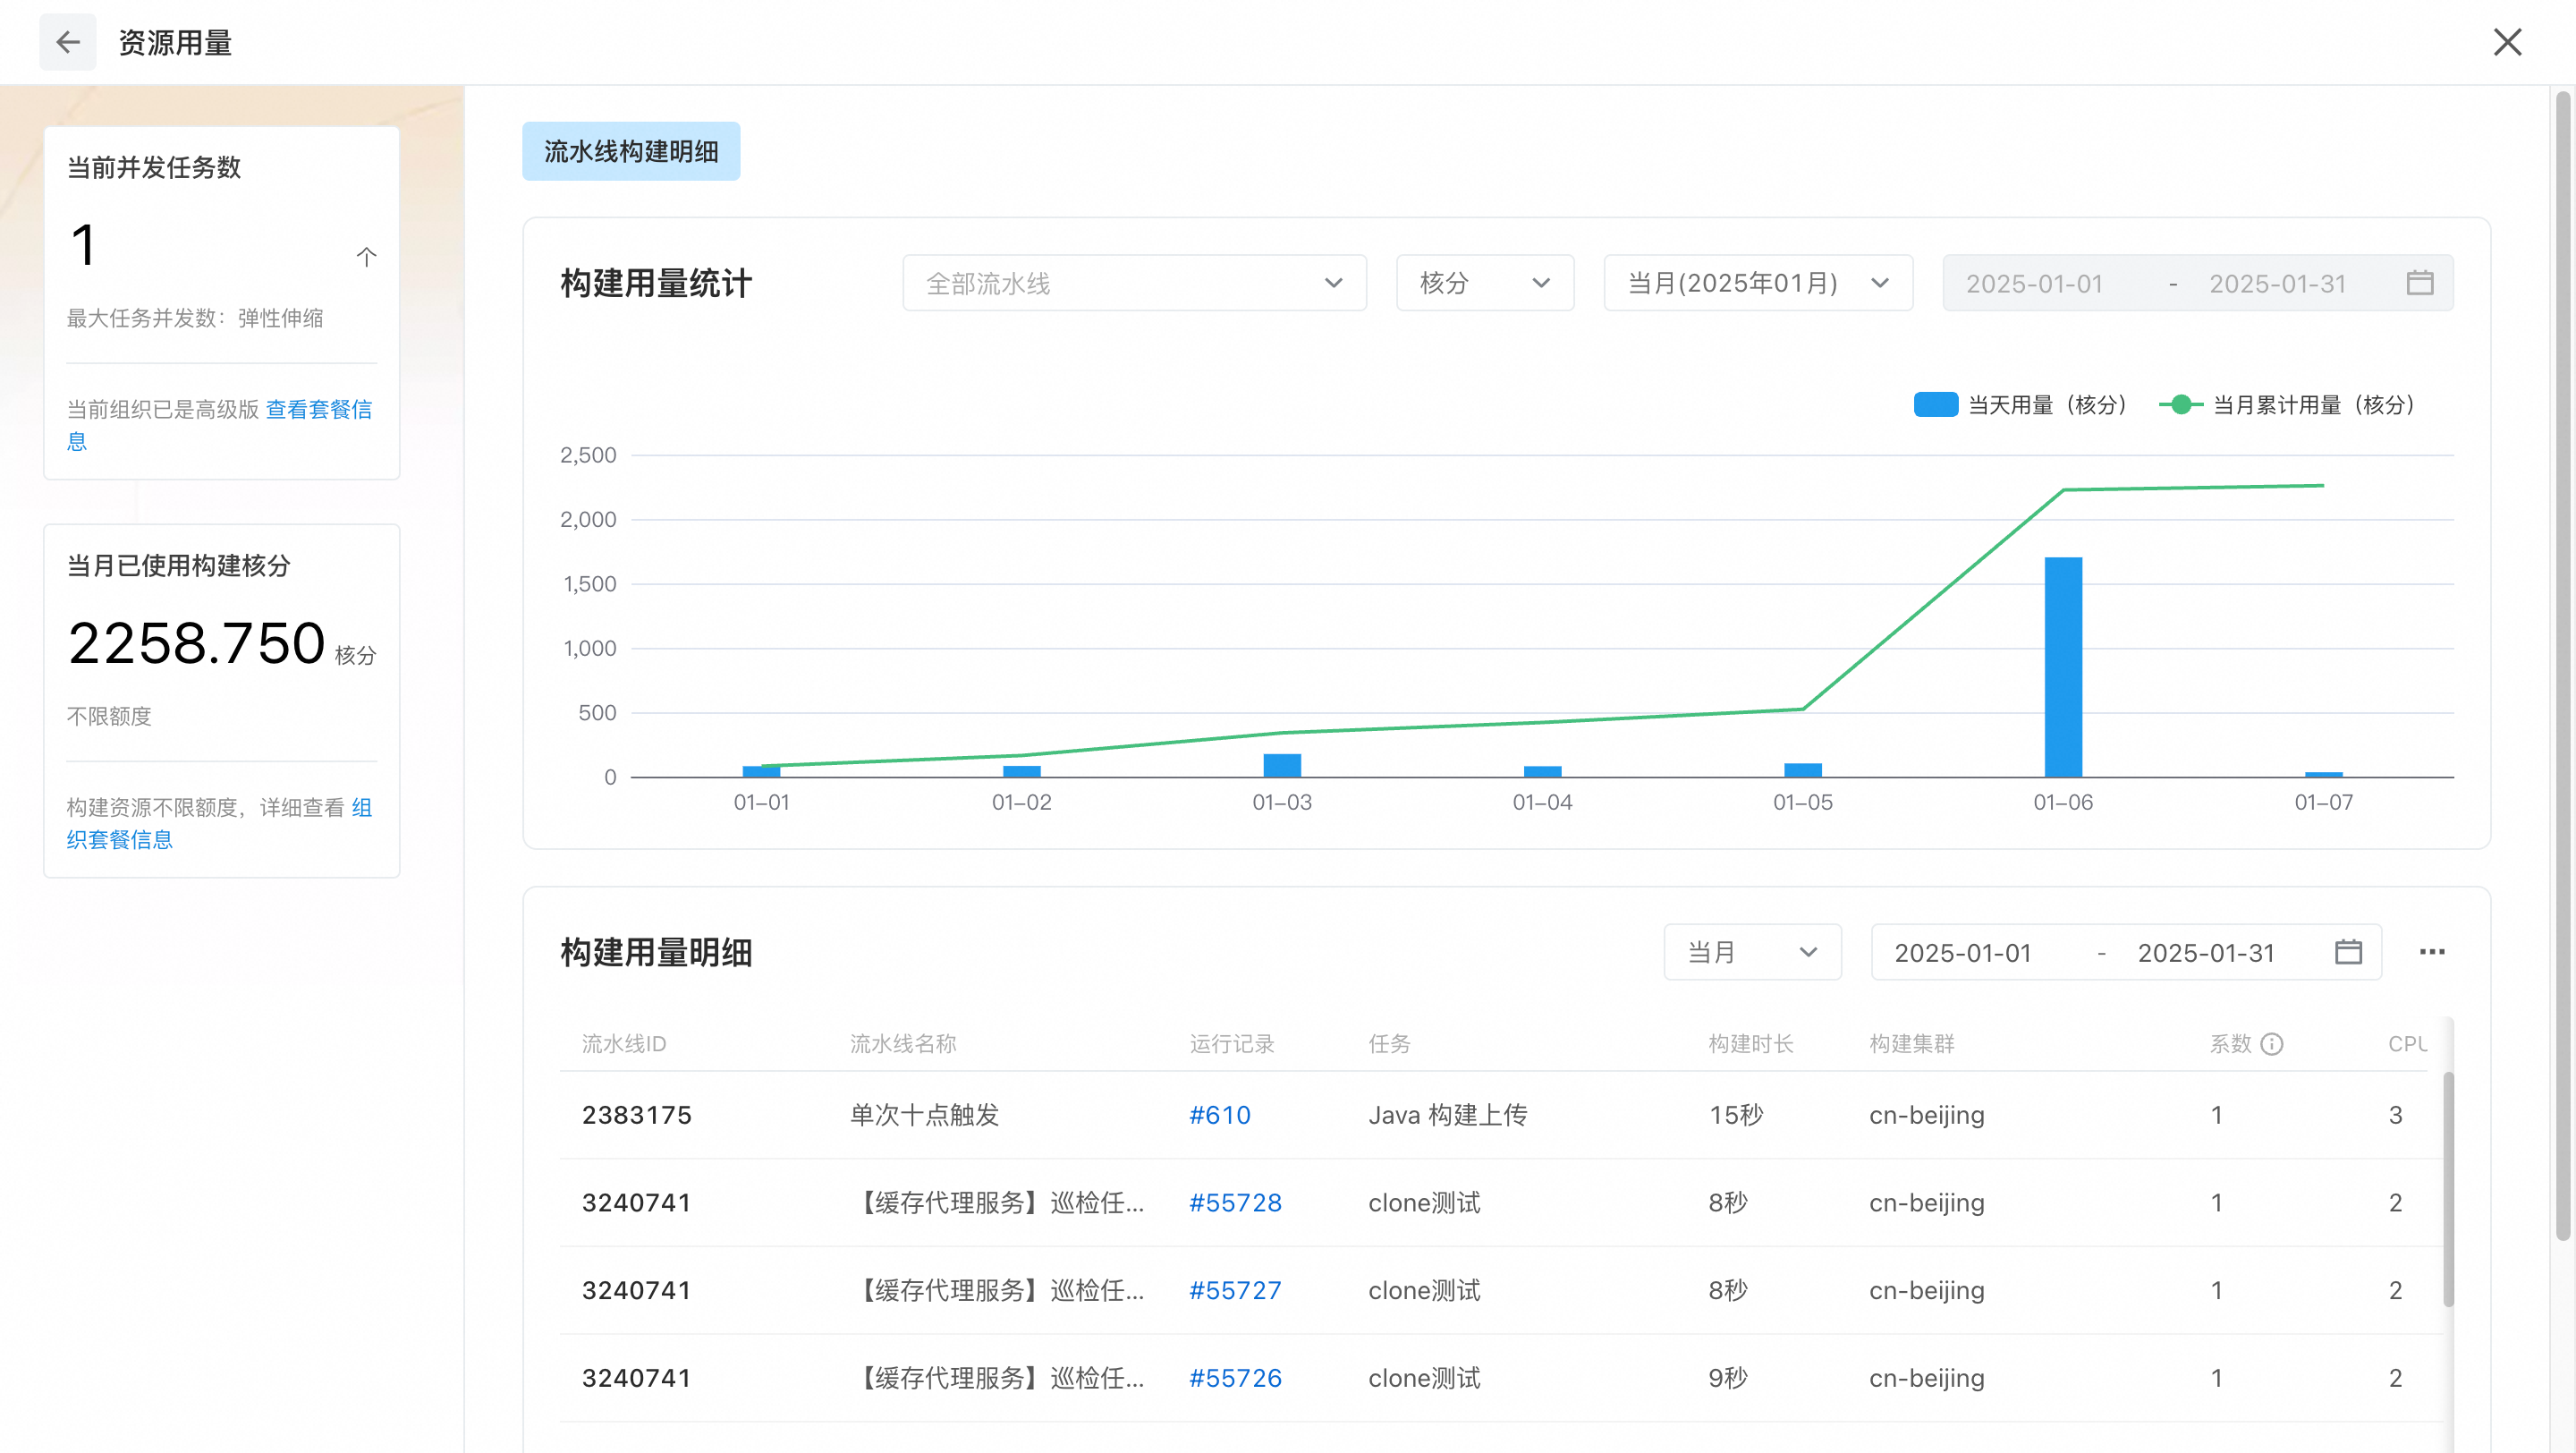Click the 流水线ID column header

624,1044
